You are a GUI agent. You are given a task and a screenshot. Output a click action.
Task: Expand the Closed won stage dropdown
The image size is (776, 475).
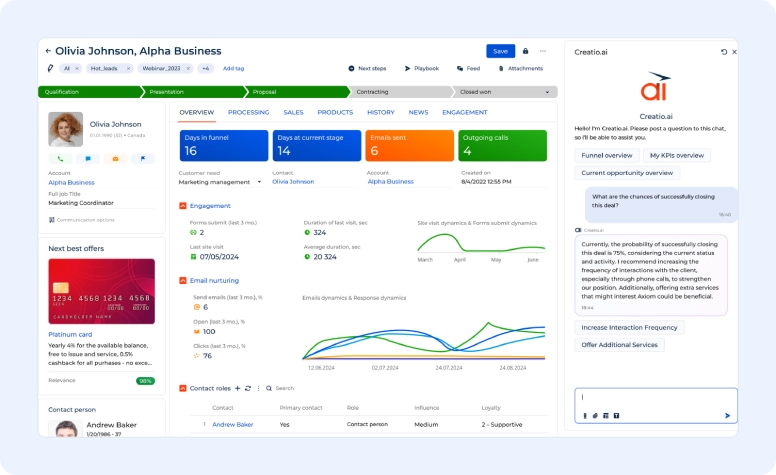point(547,92)
